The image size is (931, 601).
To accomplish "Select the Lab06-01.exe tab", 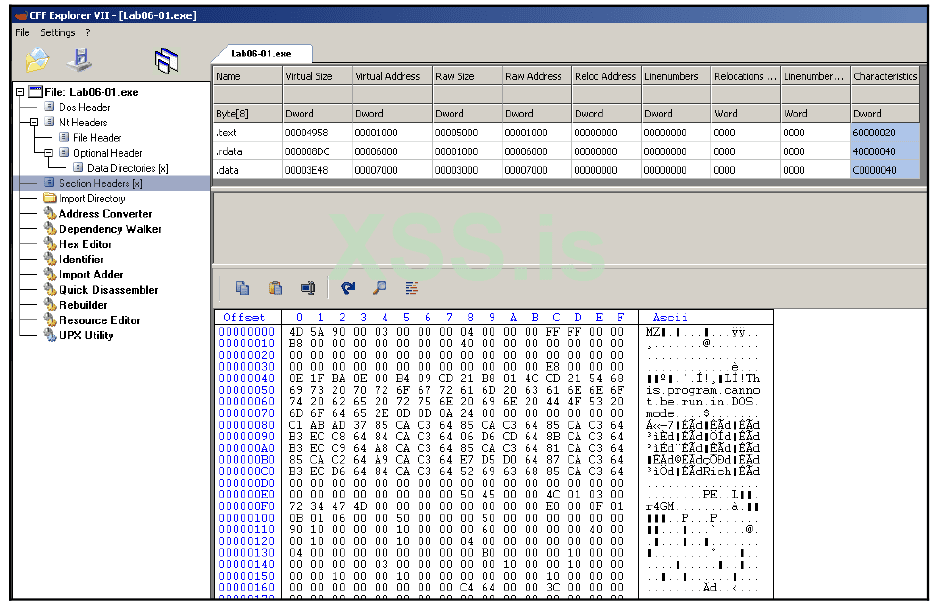I will click(x=261, y=53).
